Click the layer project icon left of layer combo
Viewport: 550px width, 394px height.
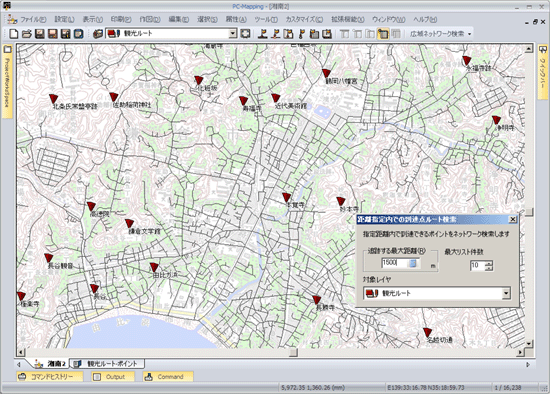[x=99, y=34]
